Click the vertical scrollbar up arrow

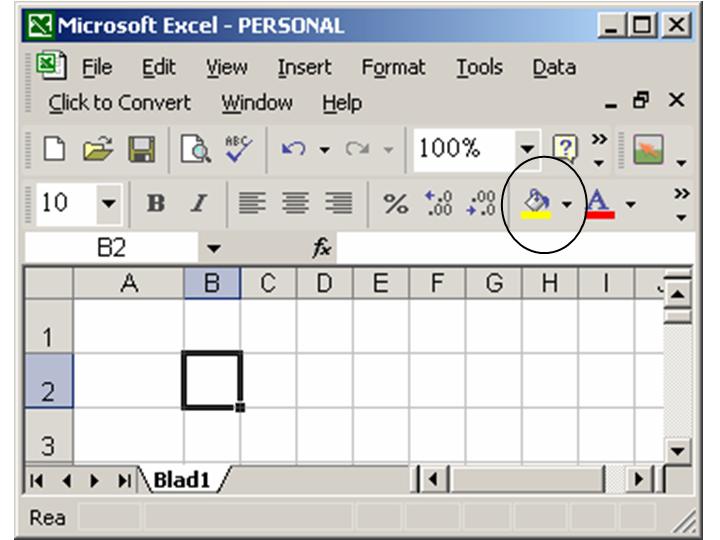click(x=678, y=293)
